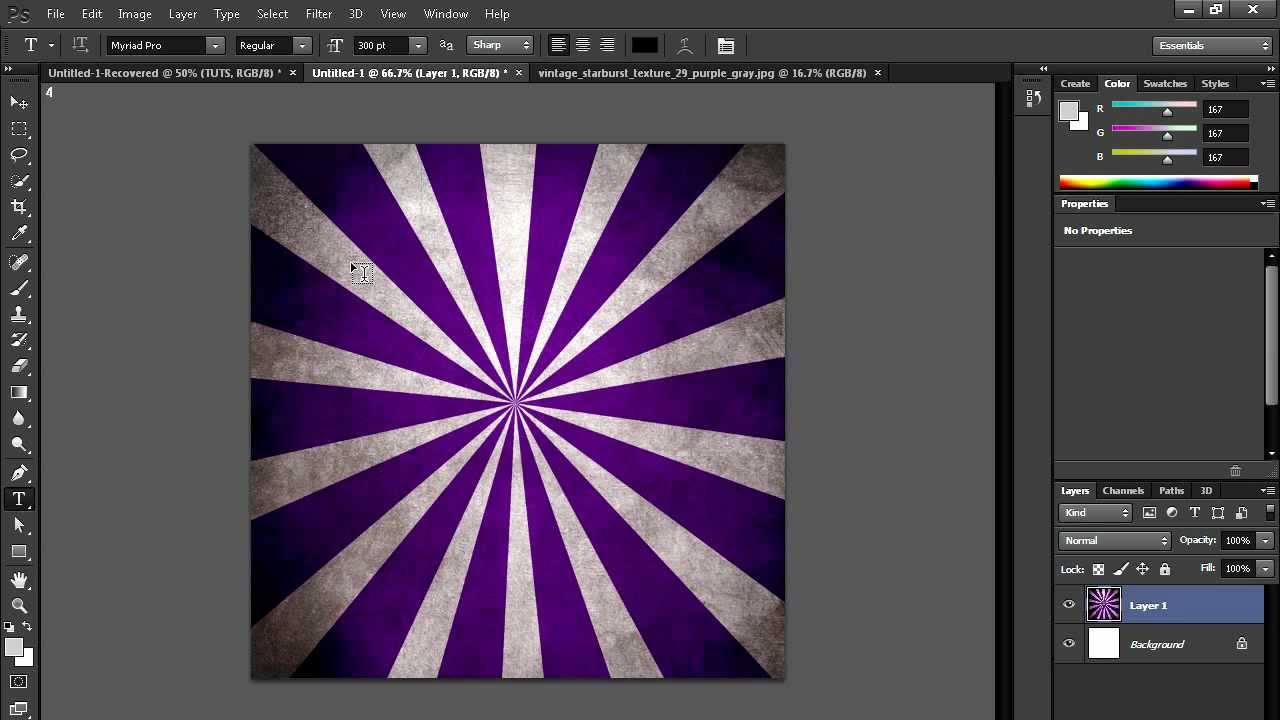Select the Path Selection tool

[19, 525]
